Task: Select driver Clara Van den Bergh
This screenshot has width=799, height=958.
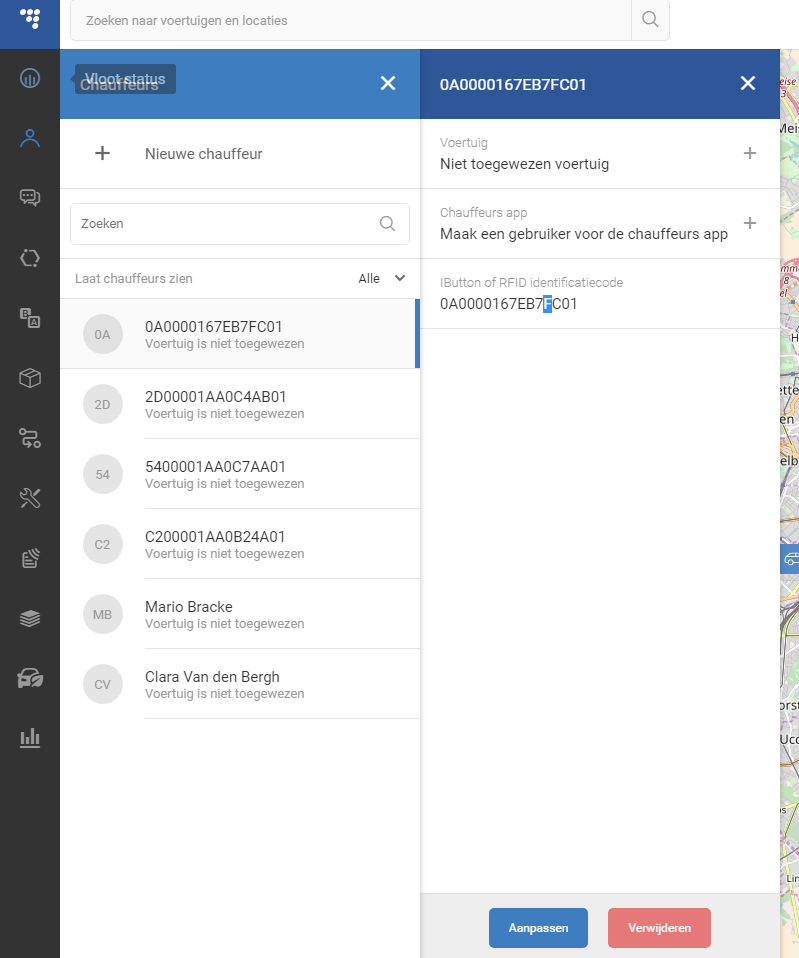Action: [x=240, y=684]
